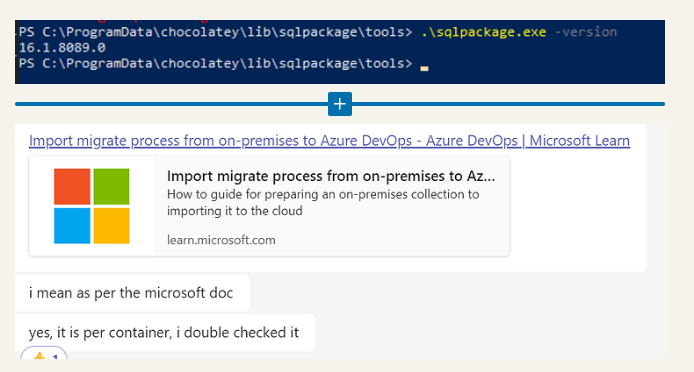Viewport: 694px width, 372px height.
Task: Open link preview card title 'Import migrate process from on-premises to Az...'
Action: point(331,176)
